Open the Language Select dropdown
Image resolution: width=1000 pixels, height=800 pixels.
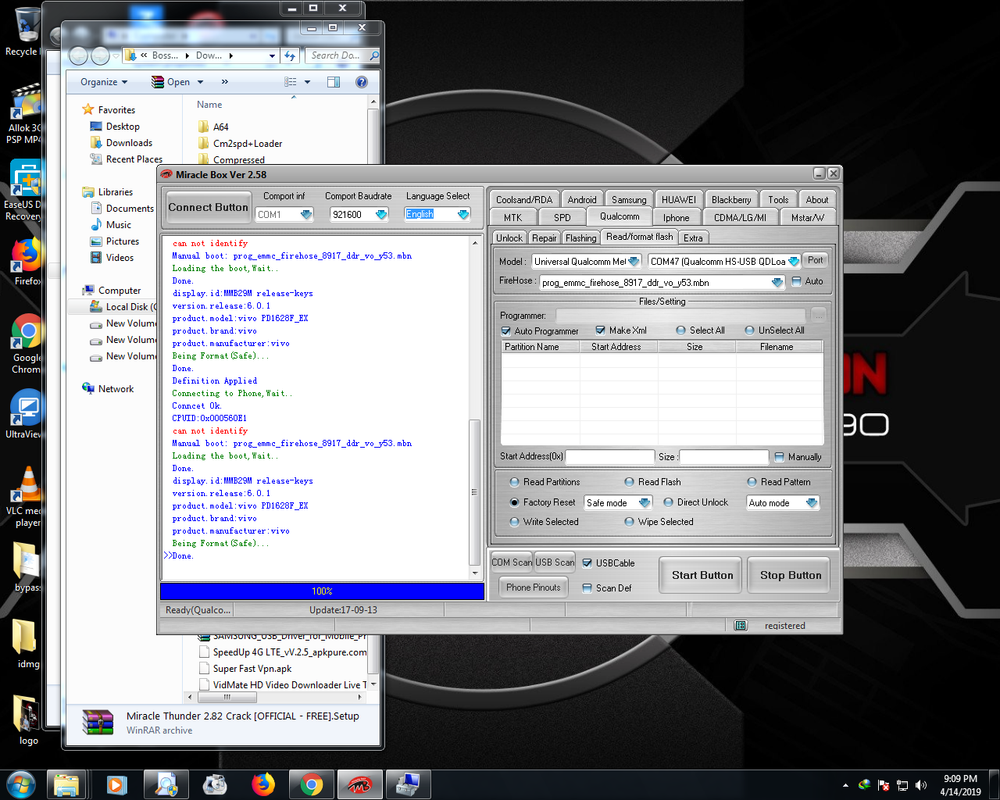464,214
